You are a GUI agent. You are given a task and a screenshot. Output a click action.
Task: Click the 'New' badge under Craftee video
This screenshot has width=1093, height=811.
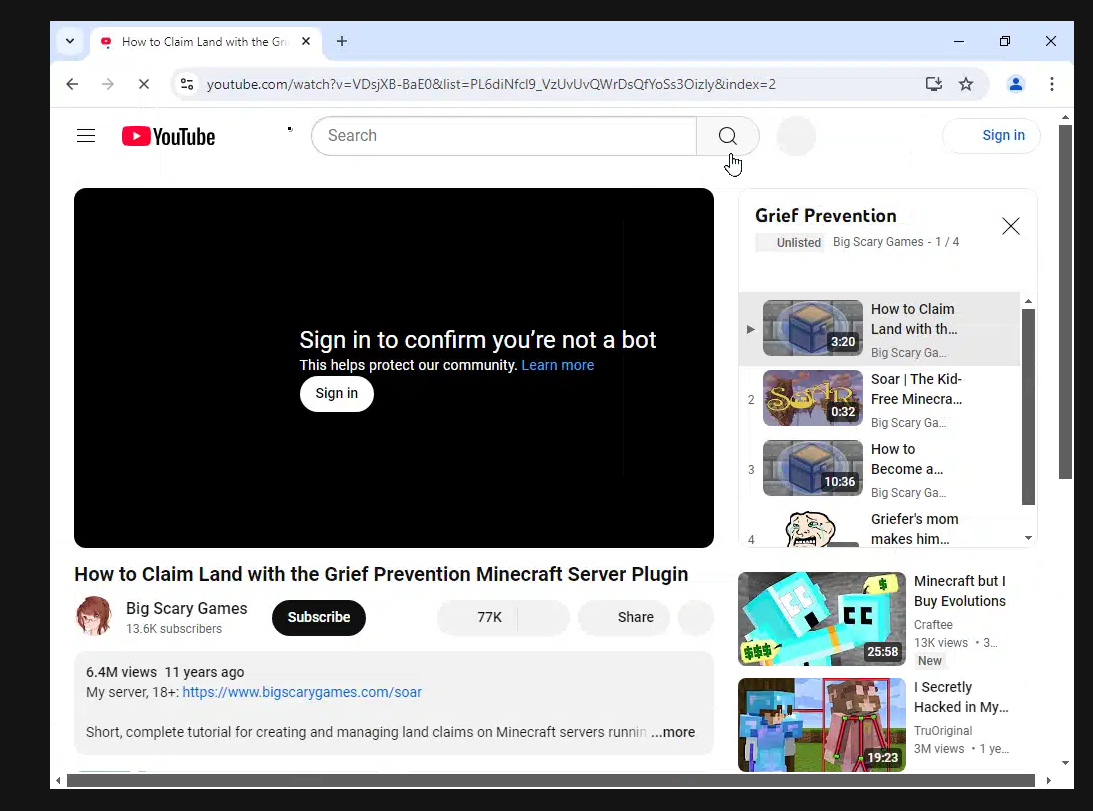tap(930, 660)
